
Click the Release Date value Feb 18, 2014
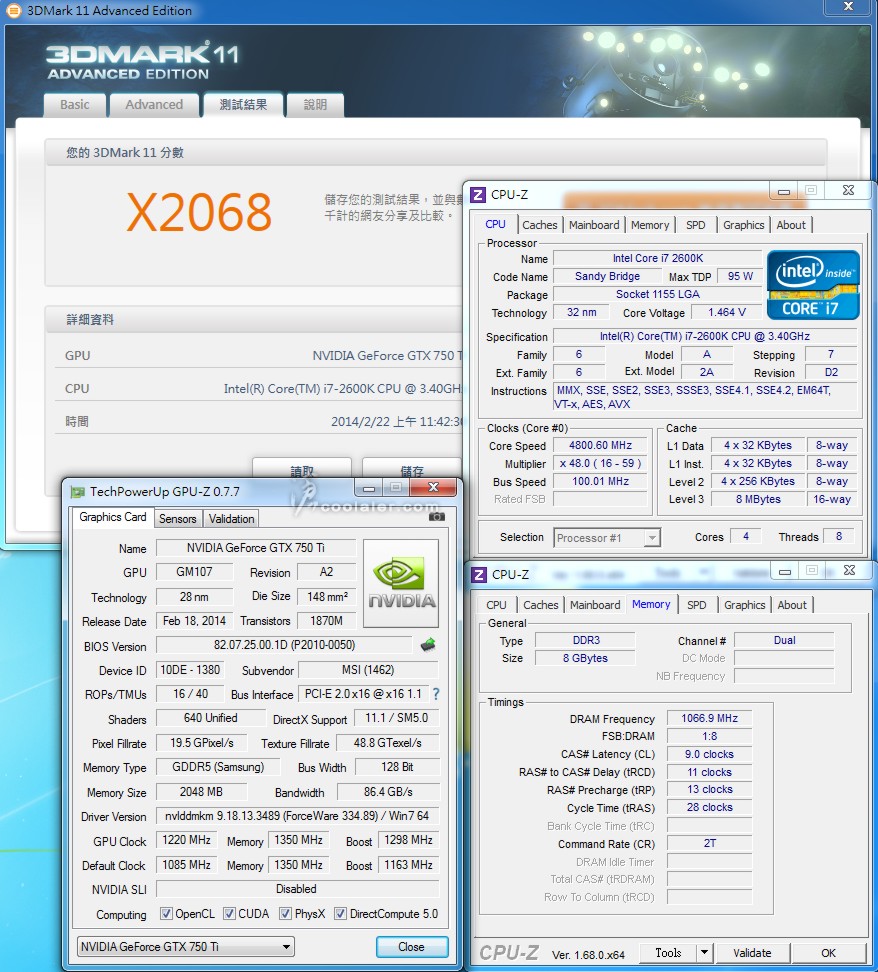[x=194, y=621]
